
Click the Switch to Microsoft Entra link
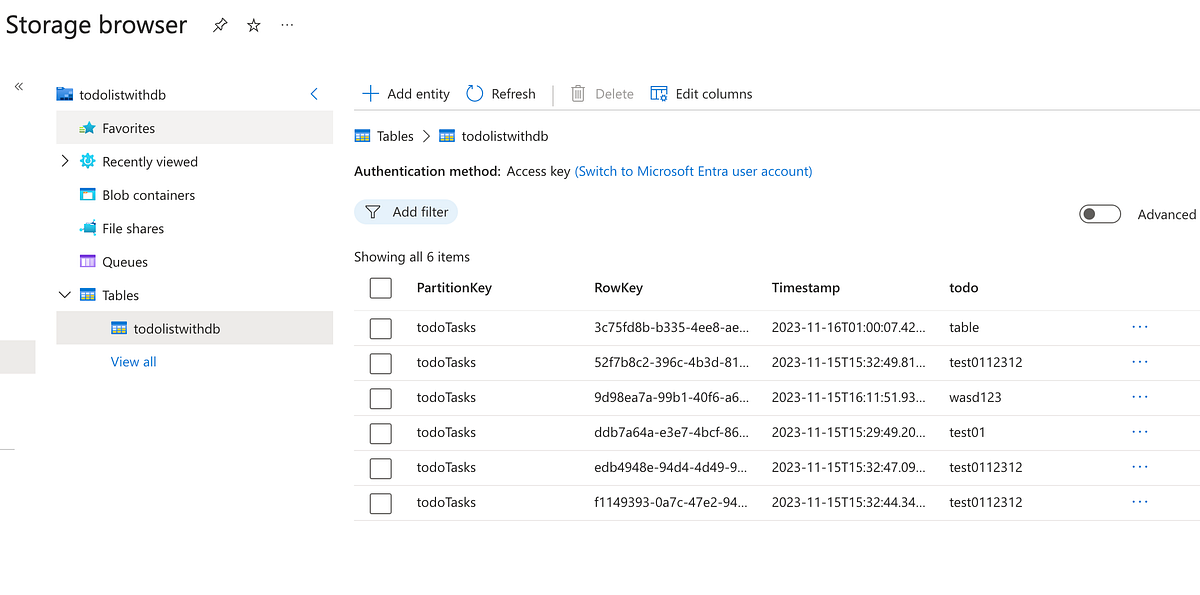693,171
